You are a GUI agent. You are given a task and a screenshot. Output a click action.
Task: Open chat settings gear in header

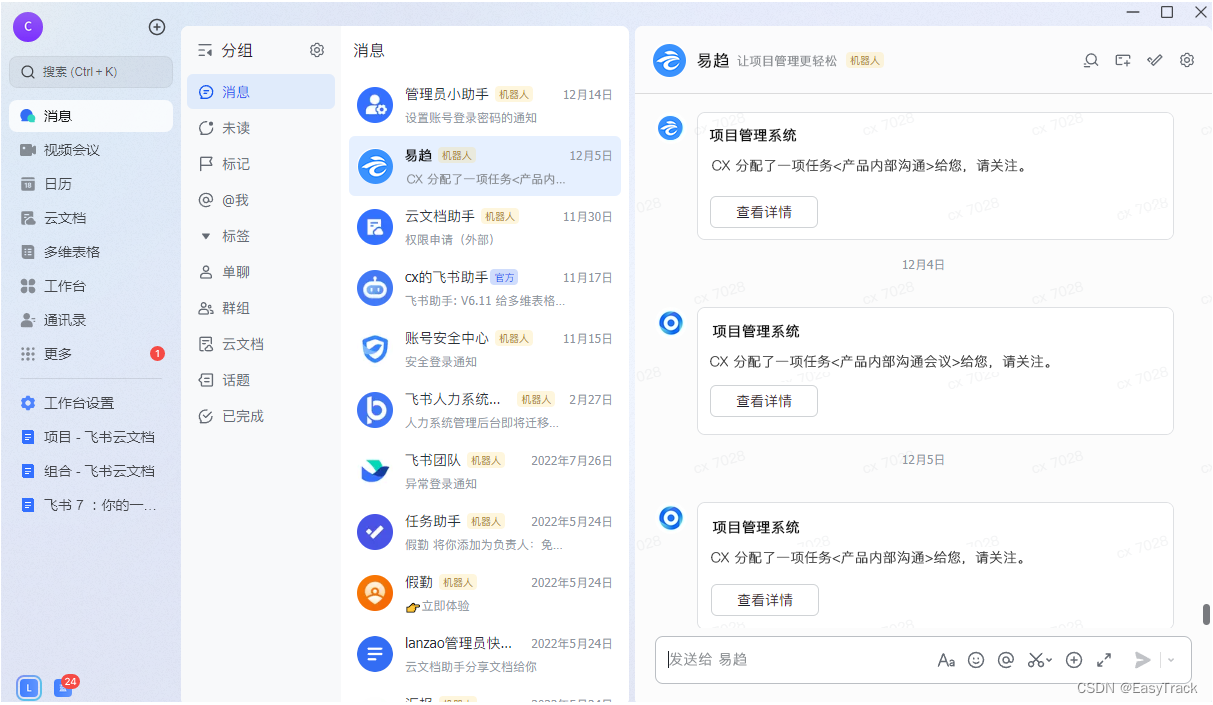click(1187, 60)
